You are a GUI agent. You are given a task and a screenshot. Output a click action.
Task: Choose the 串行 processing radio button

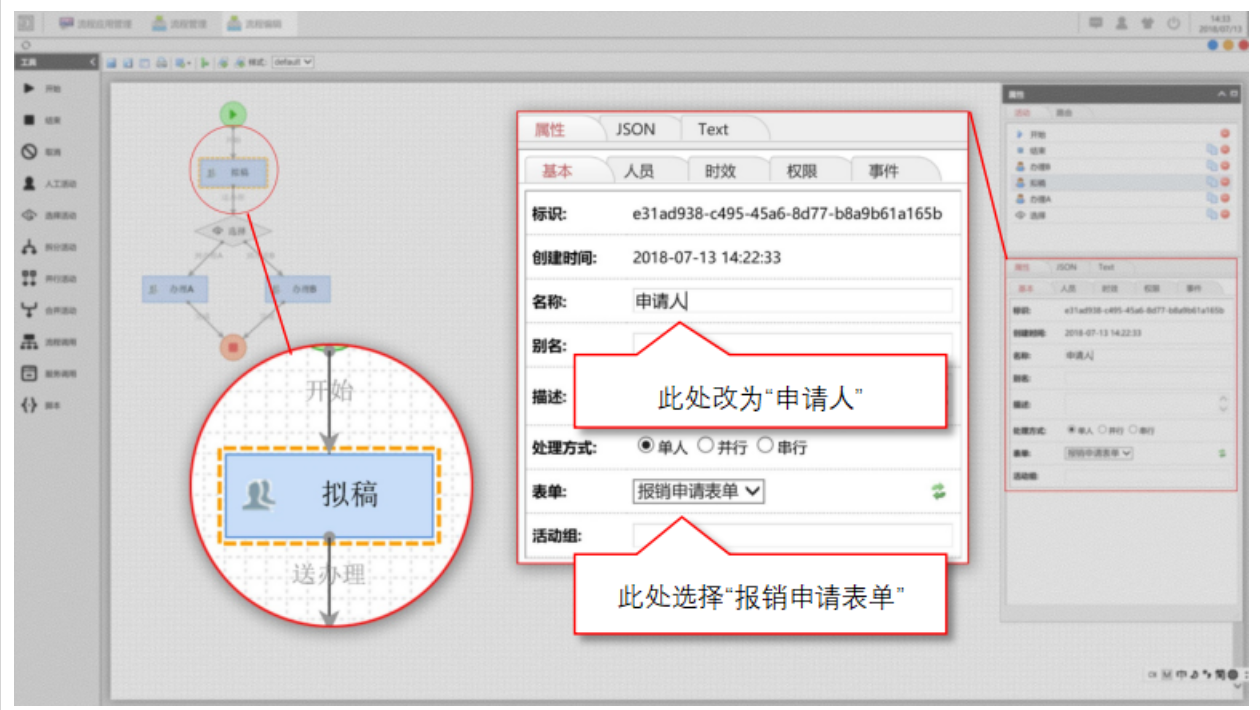click(x=765, y=446)
